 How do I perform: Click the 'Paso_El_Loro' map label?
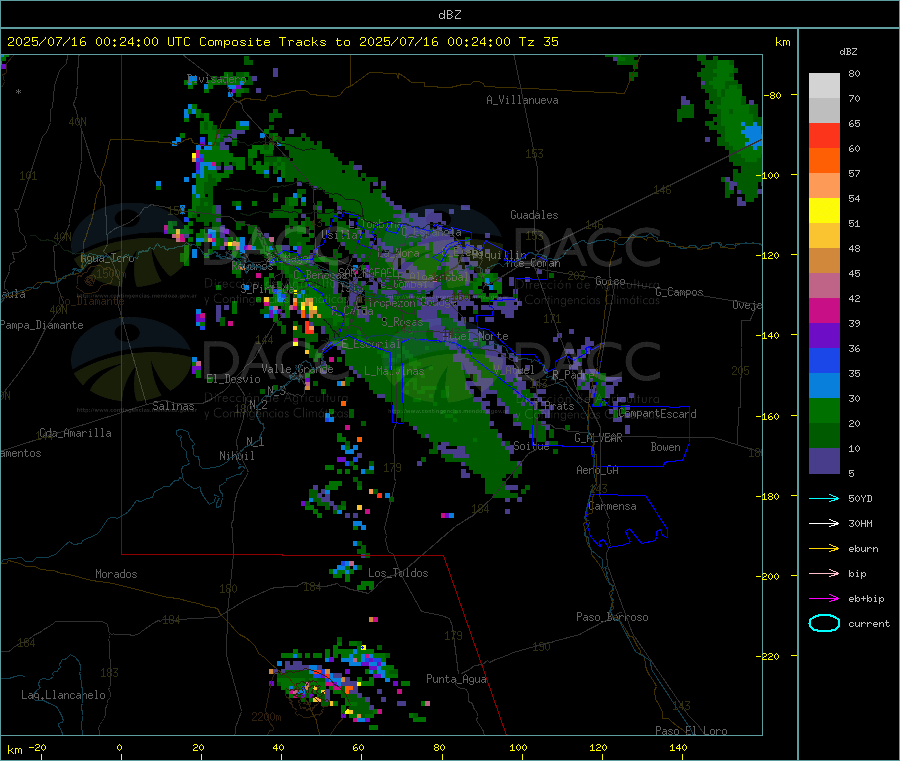691,731
